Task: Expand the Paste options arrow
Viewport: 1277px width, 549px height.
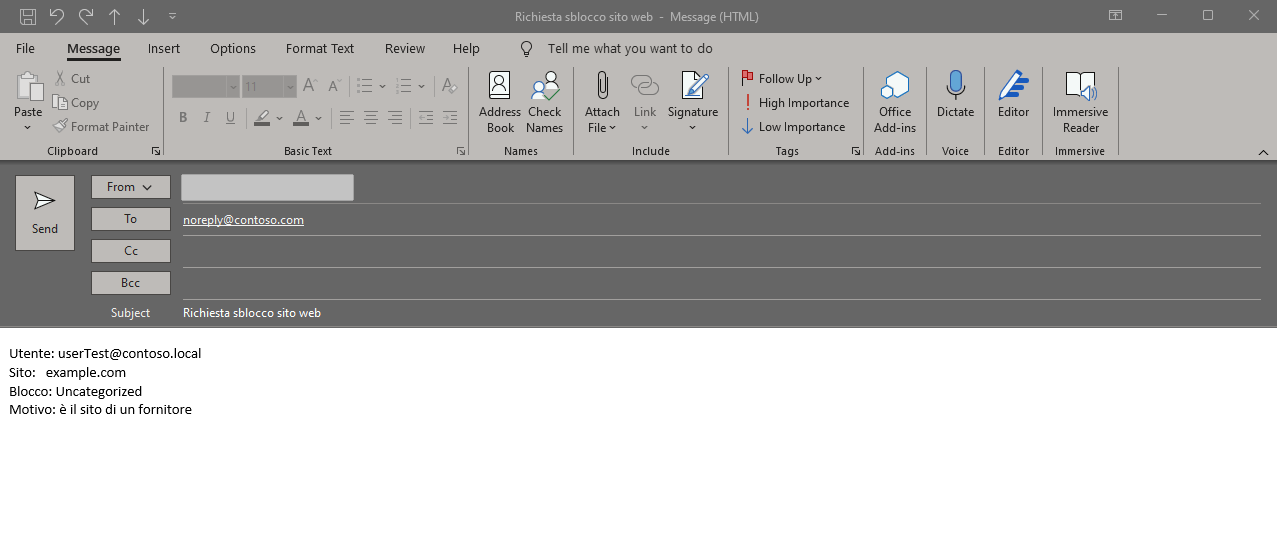Action: (28, 127)
